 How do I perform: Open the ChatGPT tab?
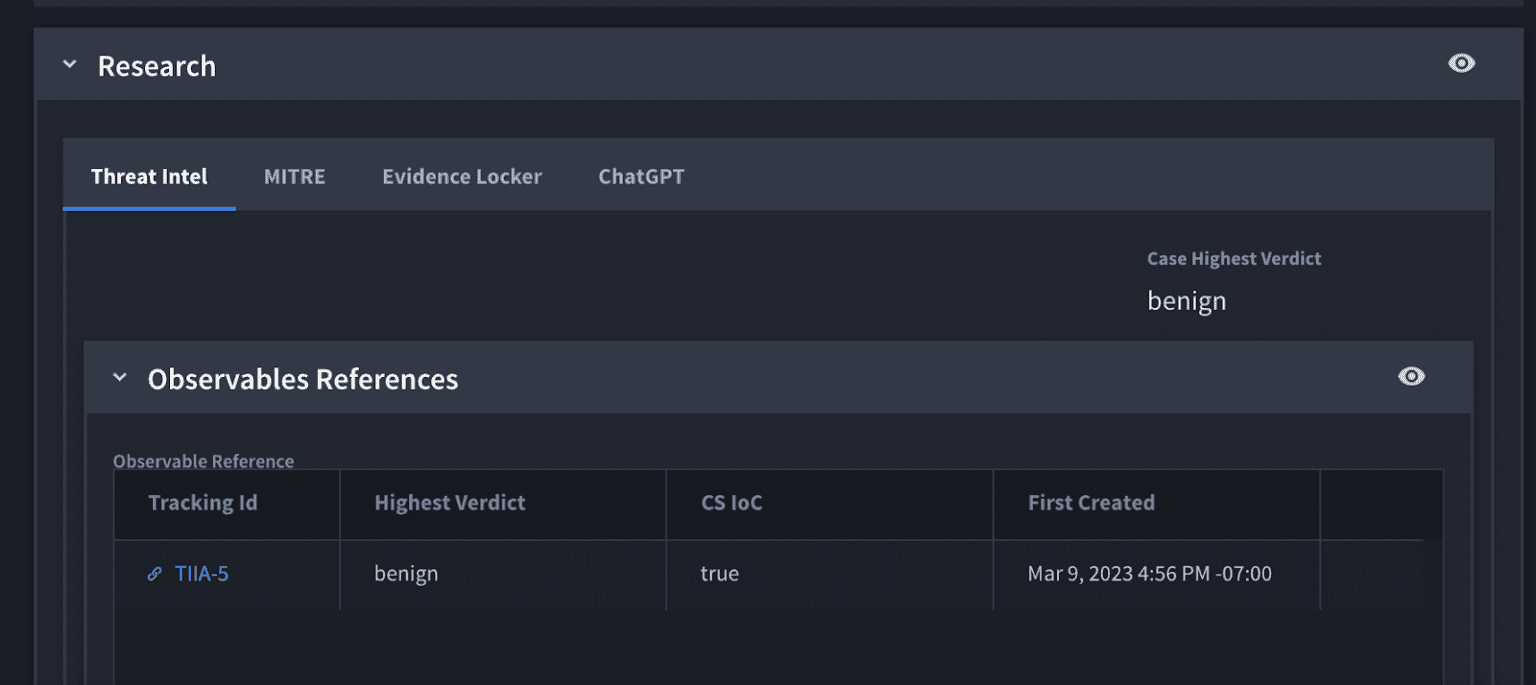pyautogui.click(x=640, y=176)
